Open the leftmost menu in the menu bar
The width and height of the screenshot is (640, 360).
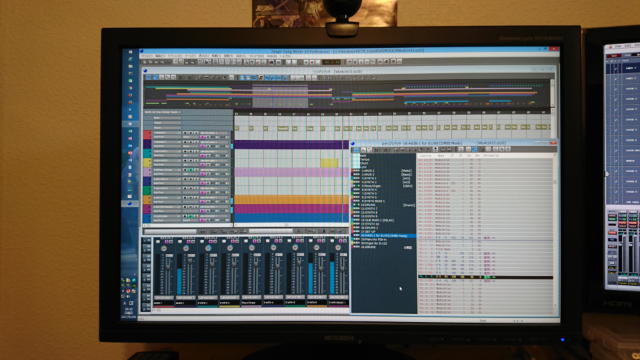tap(147, 56)
